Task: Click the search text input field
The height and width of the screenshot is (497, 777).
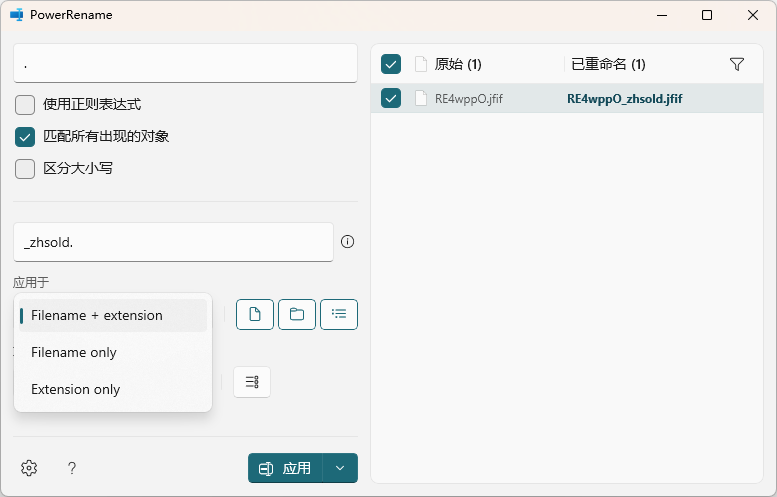Action: tap(185, 63)
